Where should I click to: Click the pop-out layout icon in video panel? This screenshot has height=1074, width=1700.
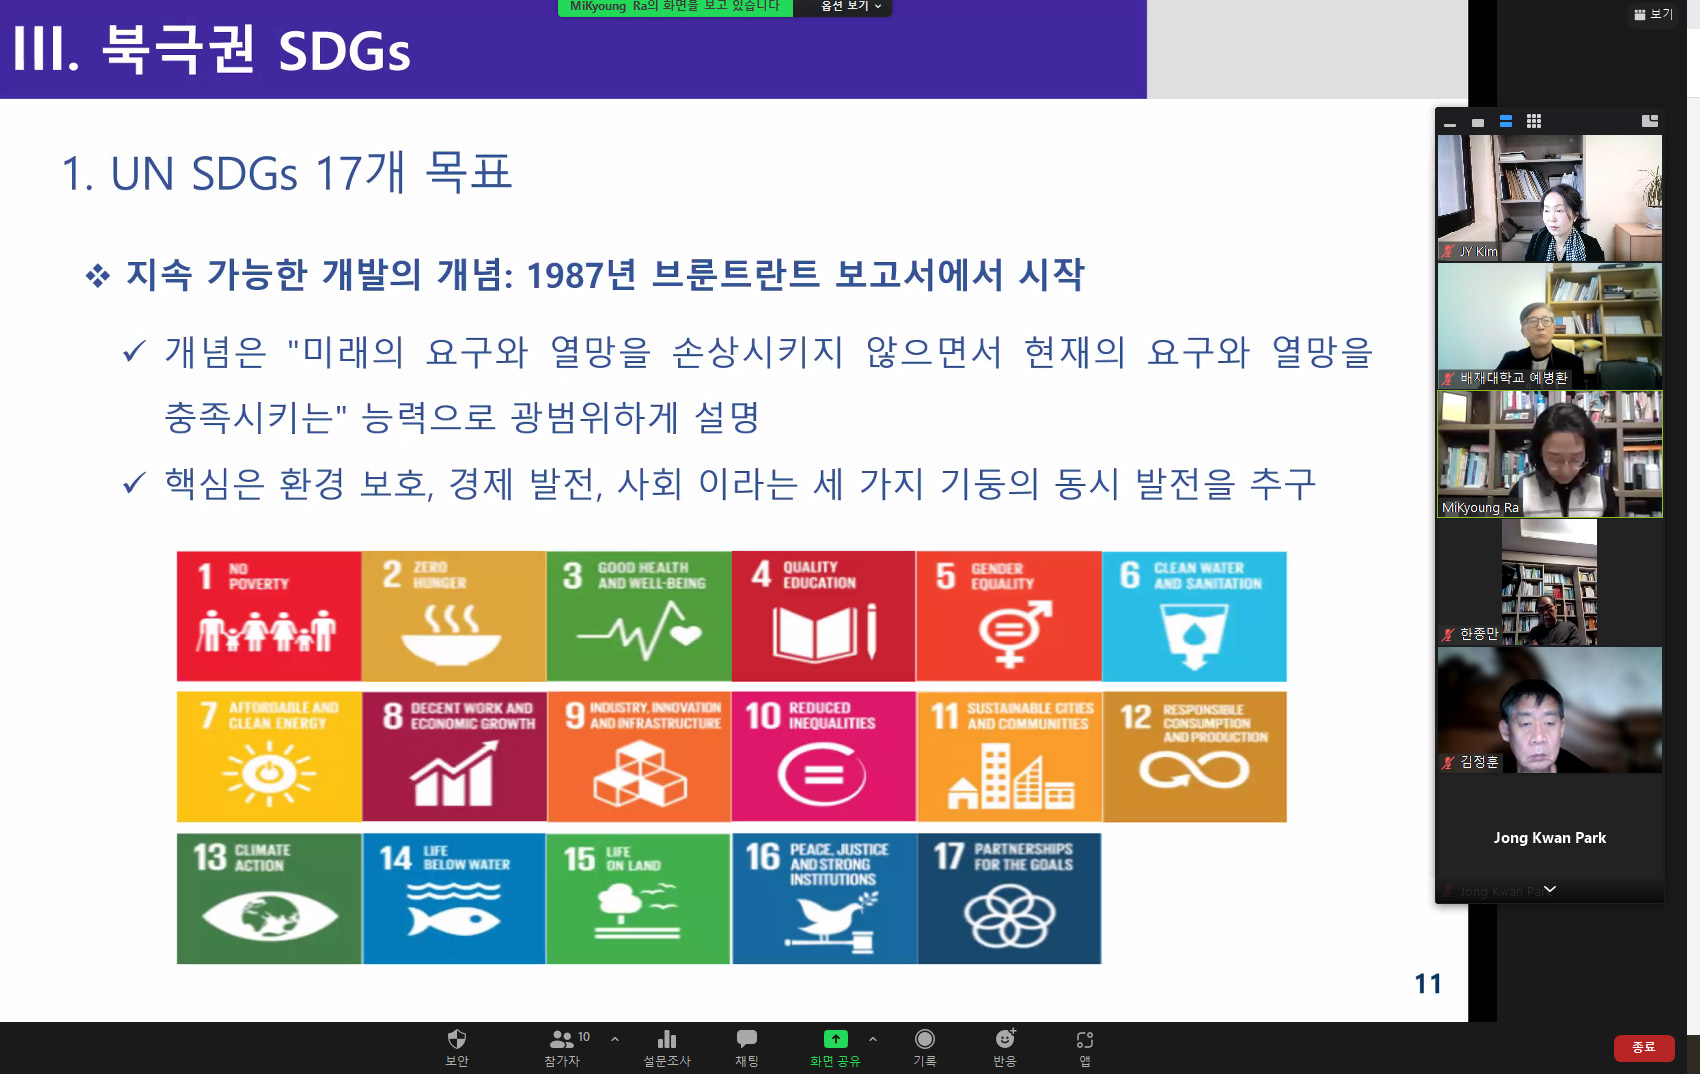(x=1650, y=121)
